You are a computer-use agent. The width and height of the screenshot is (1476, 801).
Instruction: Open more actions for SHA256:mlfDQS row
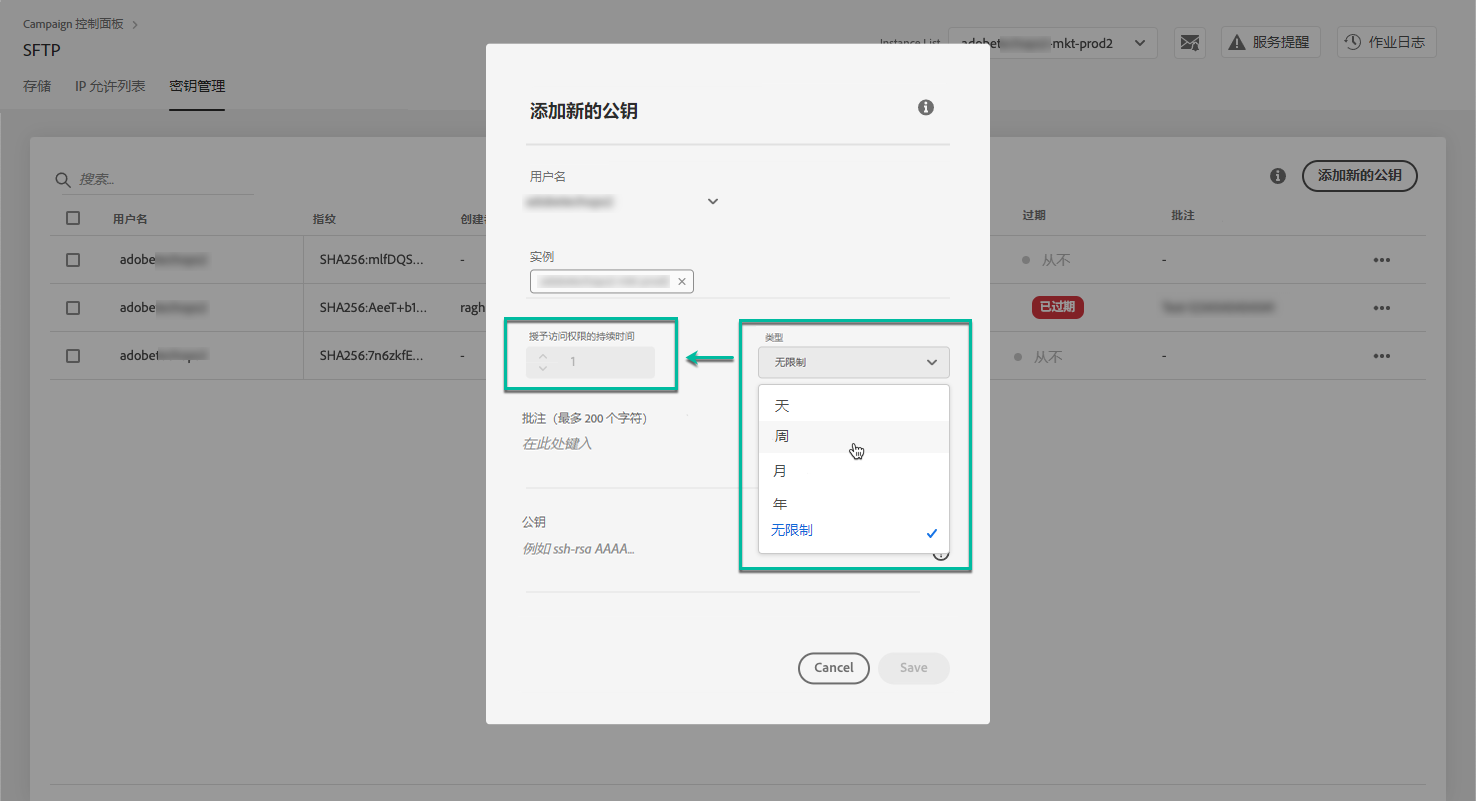point(1382,260)
